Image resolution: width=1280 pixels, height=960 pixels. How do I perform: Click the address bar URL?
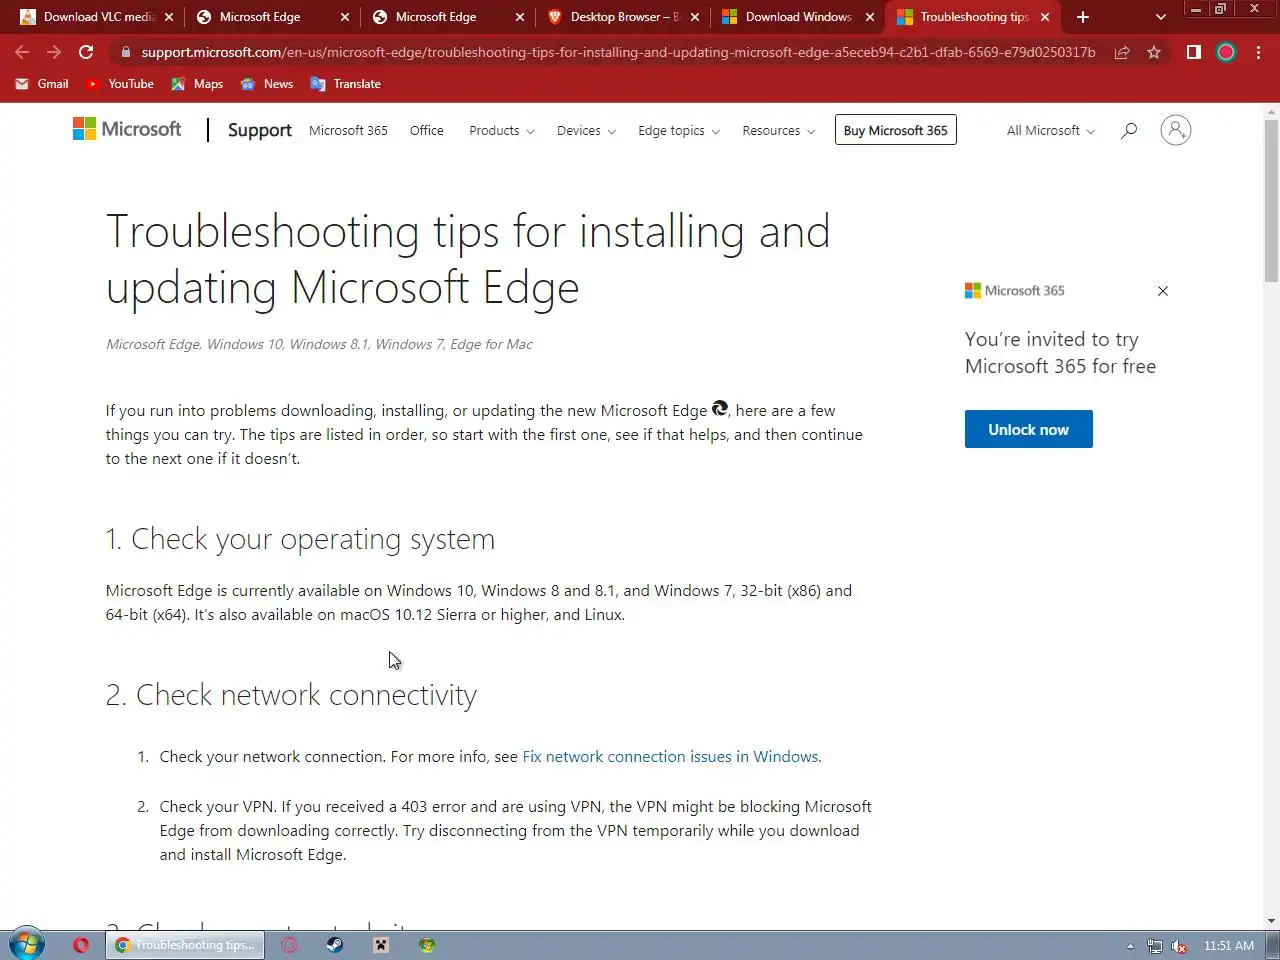618,52
